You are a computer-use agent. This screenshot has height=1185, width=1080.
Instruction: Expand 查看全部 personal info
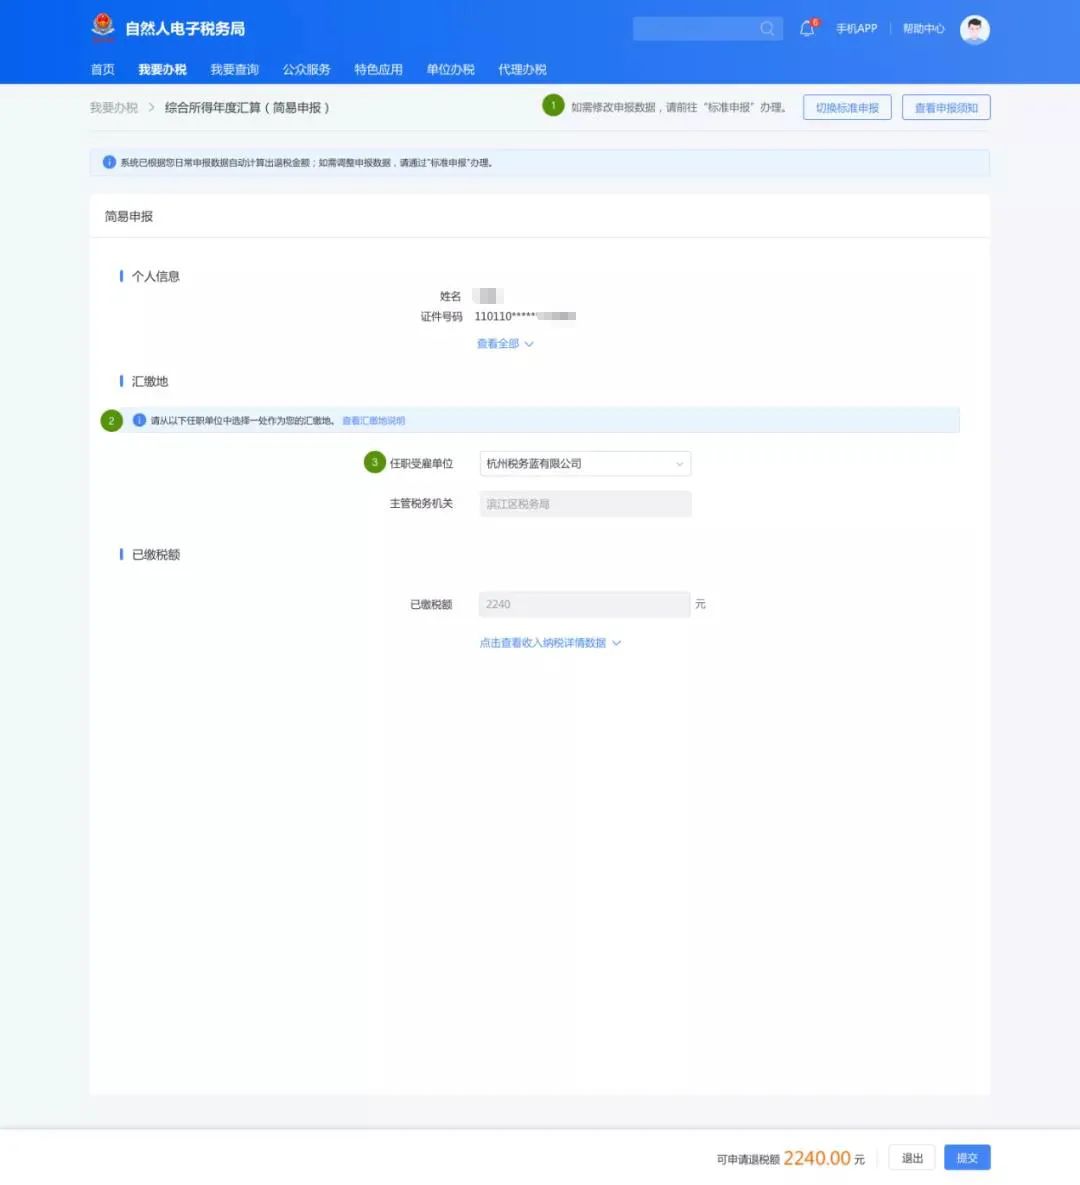[x=505, y=344]
